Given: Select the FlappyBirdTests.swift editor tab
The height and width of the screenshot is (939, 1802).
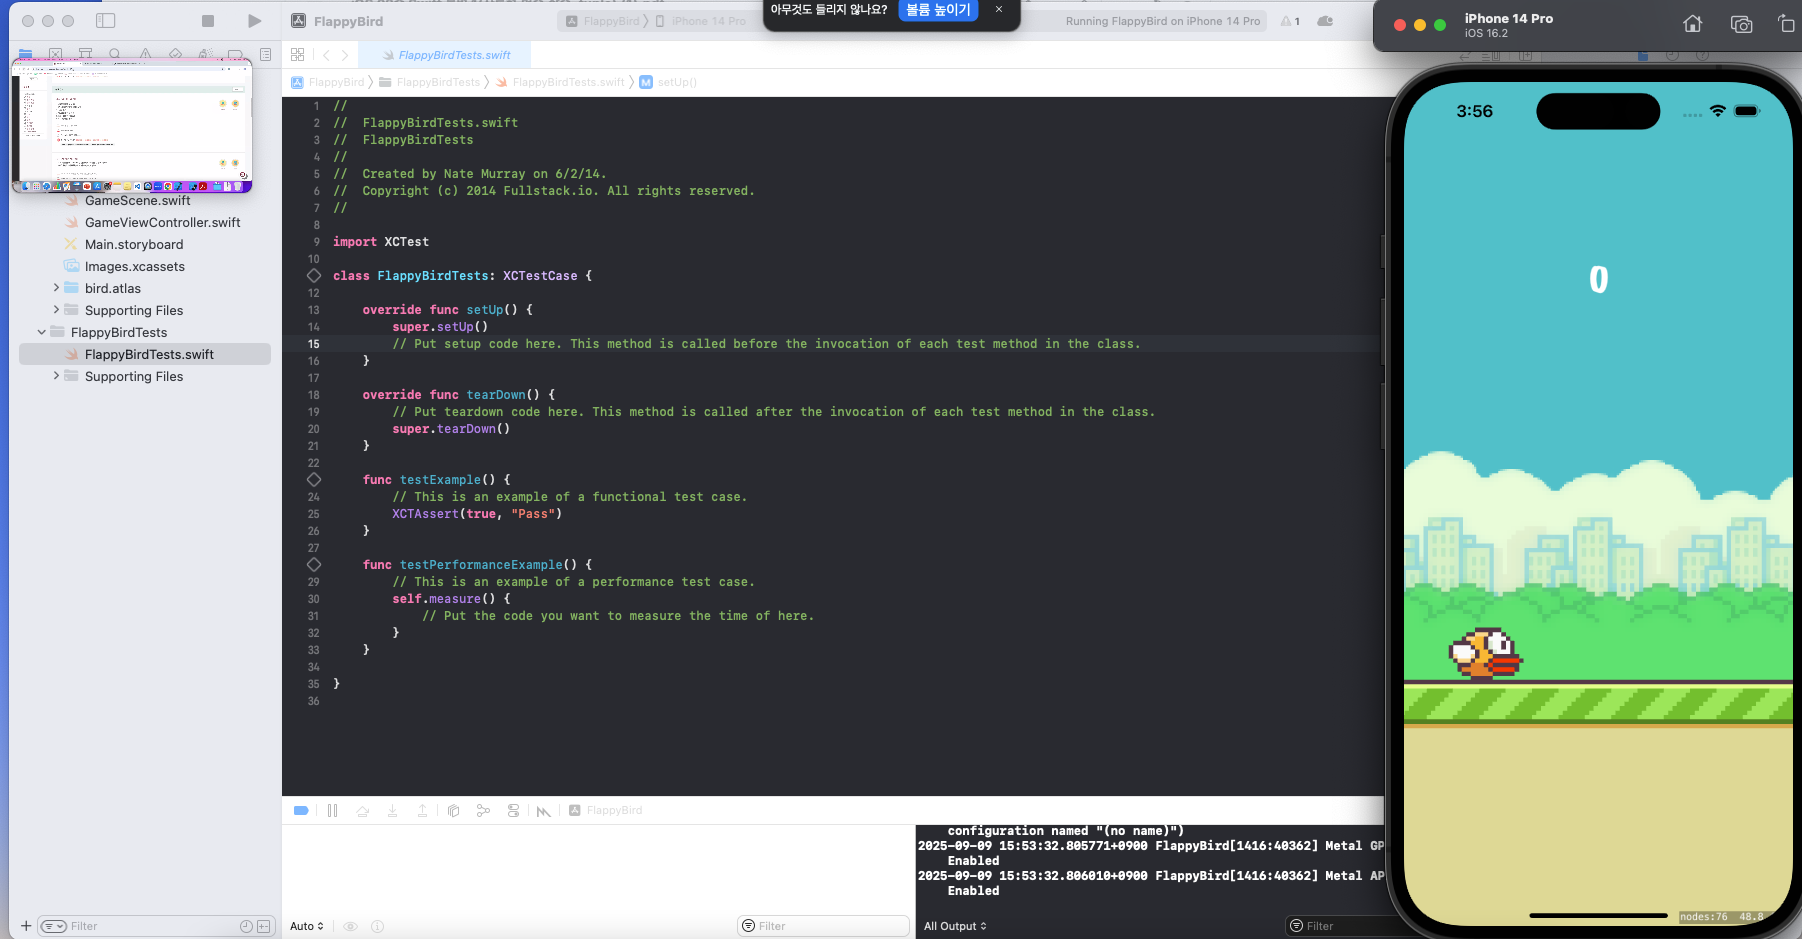Looking at the screenshot, I should tap(445, 55).
